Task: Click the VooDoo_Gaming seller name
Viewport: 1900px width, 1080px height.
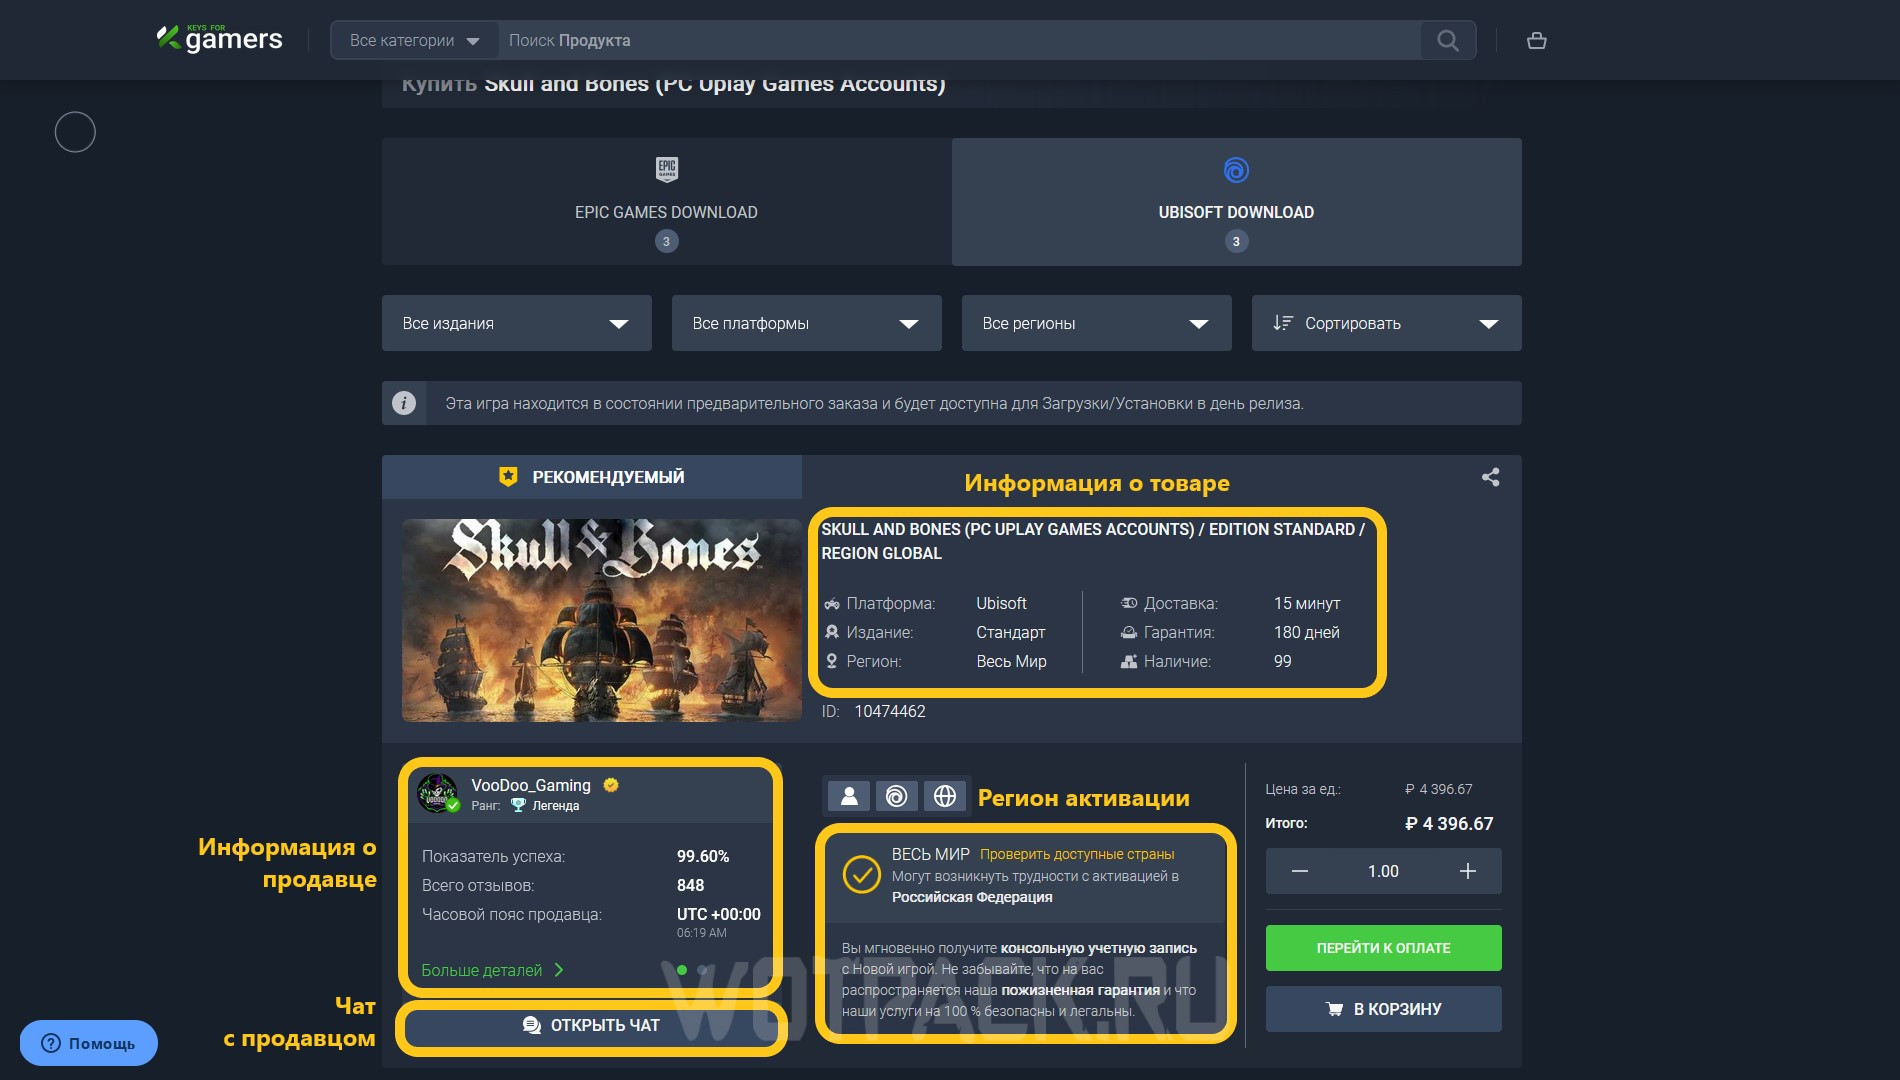Action: click(531, 785)
